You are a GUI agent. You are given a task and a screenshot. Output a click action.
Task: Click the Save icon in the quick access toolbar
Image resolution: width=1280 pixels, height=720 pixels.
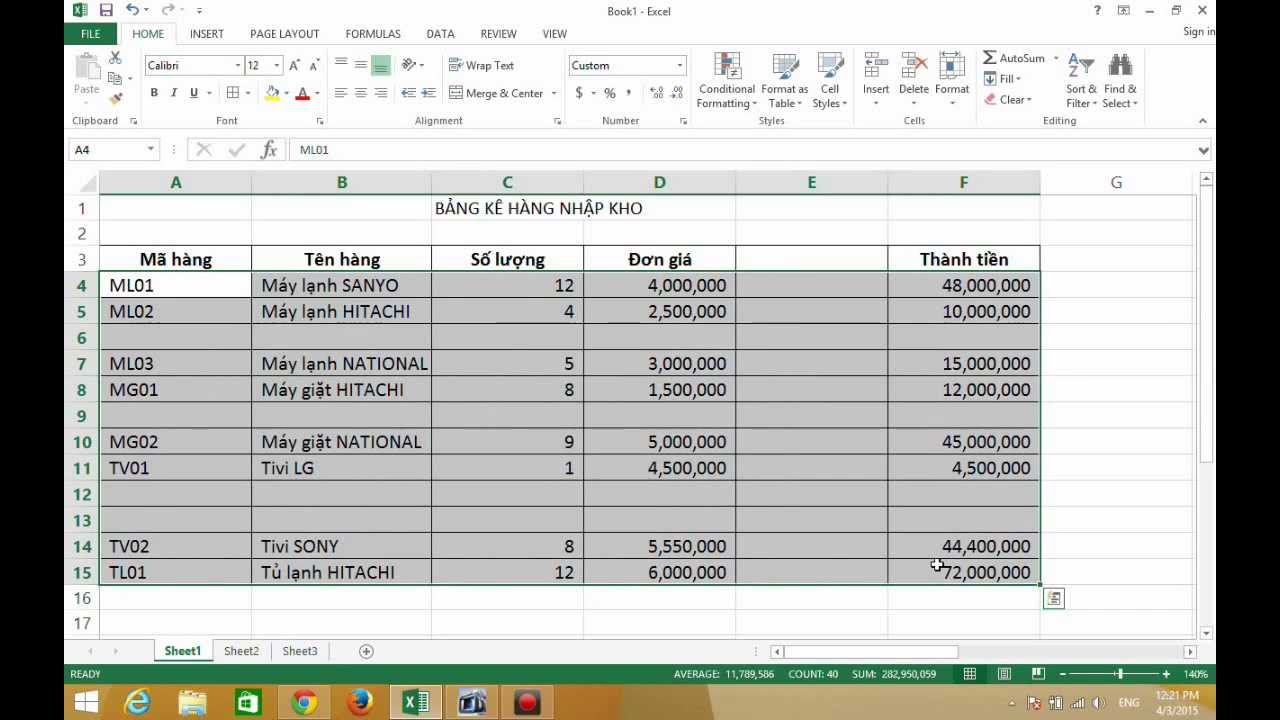(106, 10)
